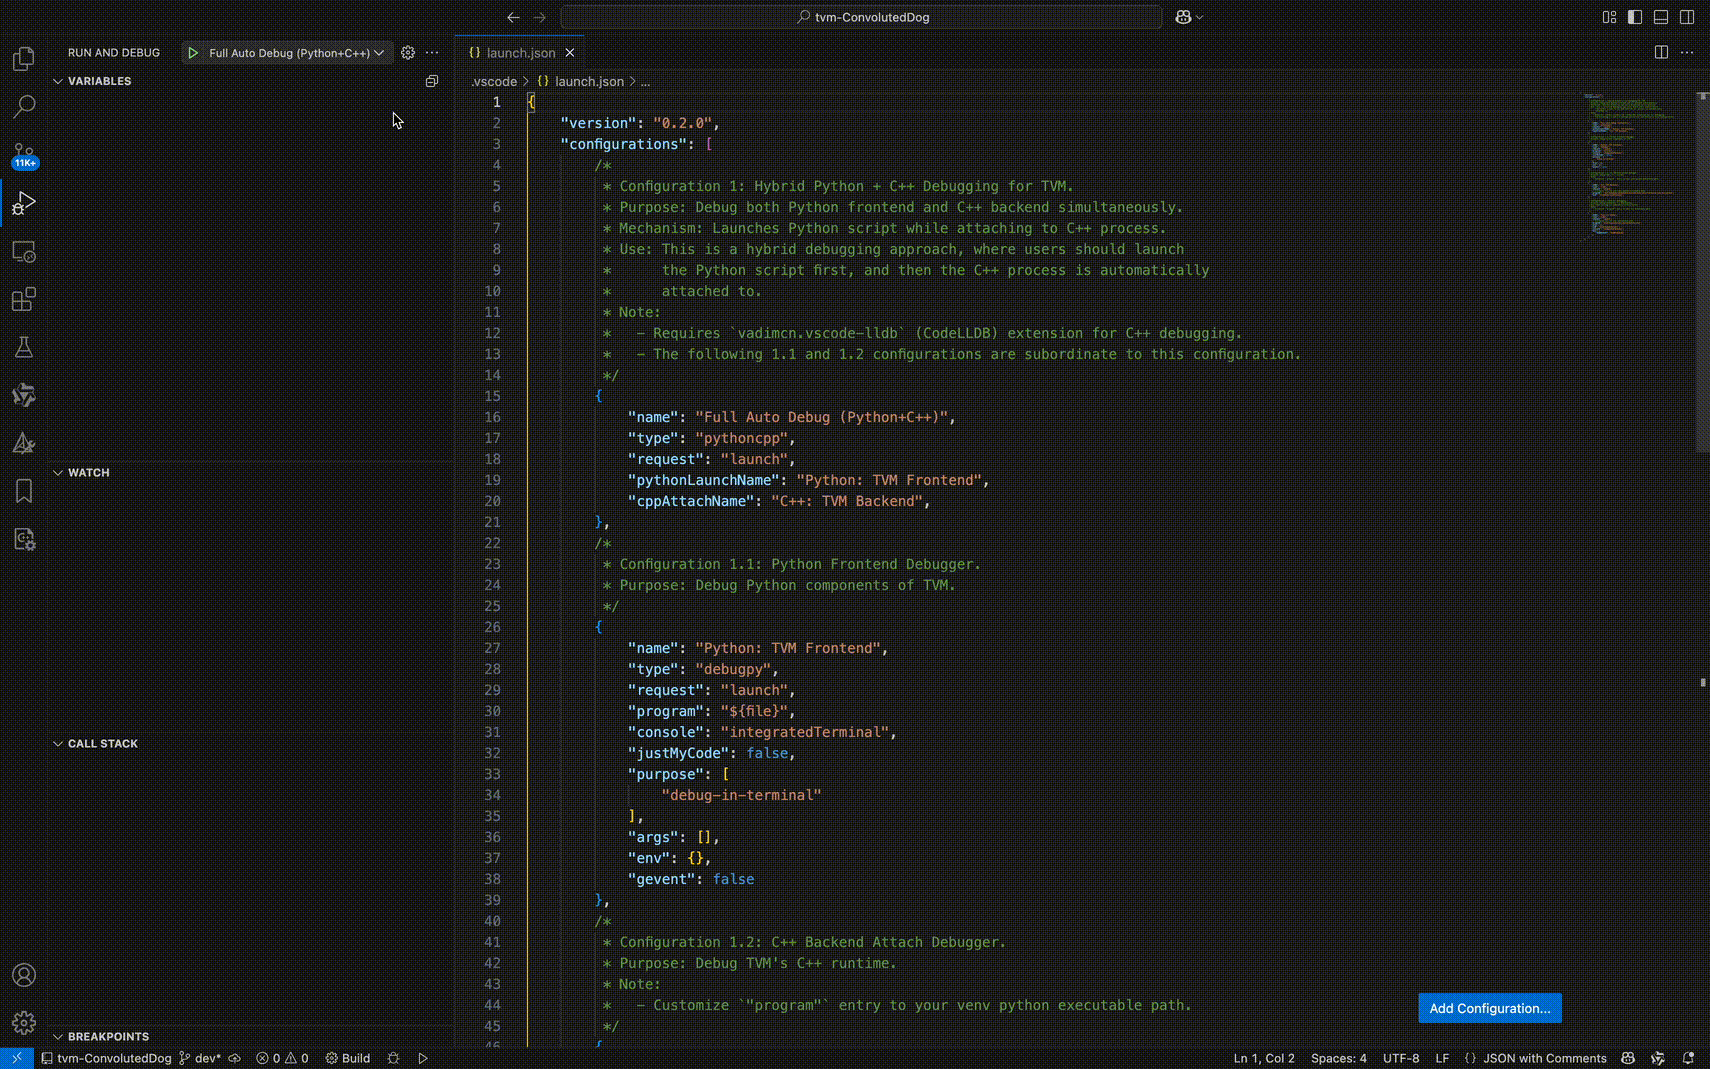The image size is (1710, 1069).
Task: Click .vscode in the breadcrumb
Action: coord(494,82)
